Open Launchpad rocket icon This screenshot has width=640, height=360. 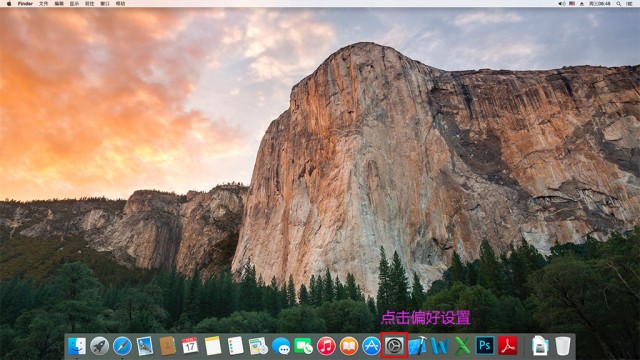(100, 346)
